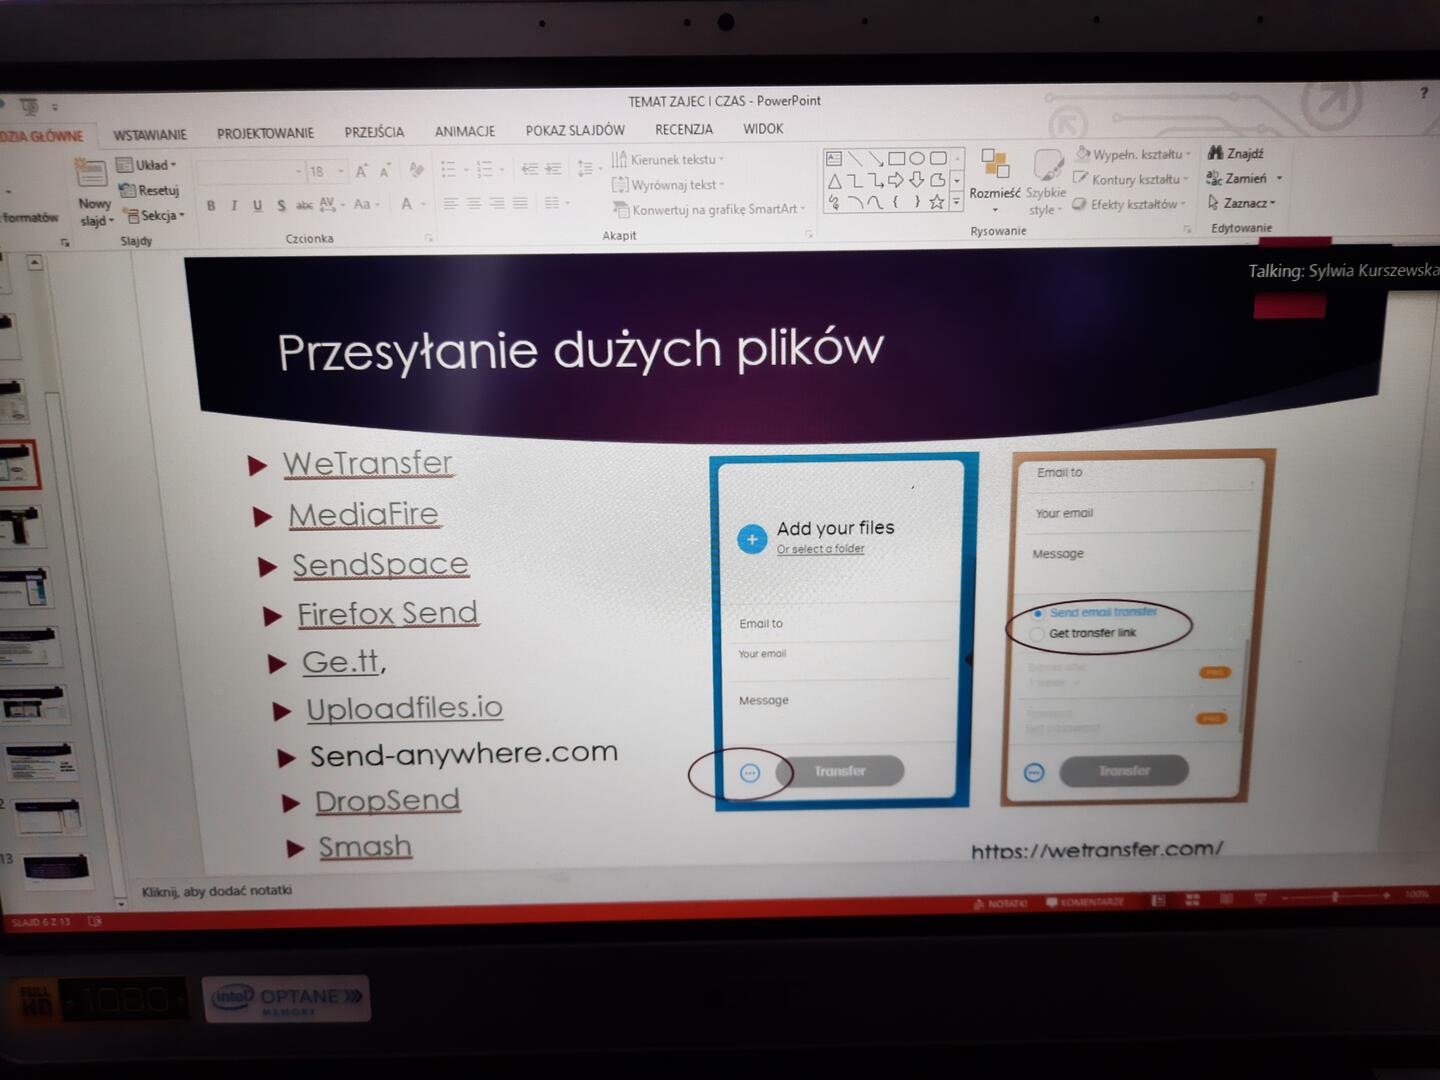Click the WeTransfer hyperlink on the slide
Image resolution: width=1440 pixels, height=1080 pixels.
[x=368, y=463]
